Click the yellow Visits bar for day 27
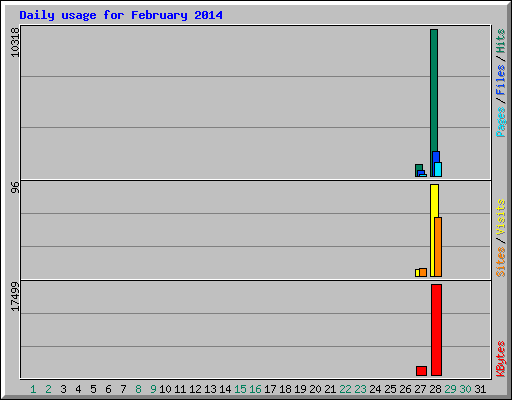Viewport: 512px width, 400px height. [417, 273]
